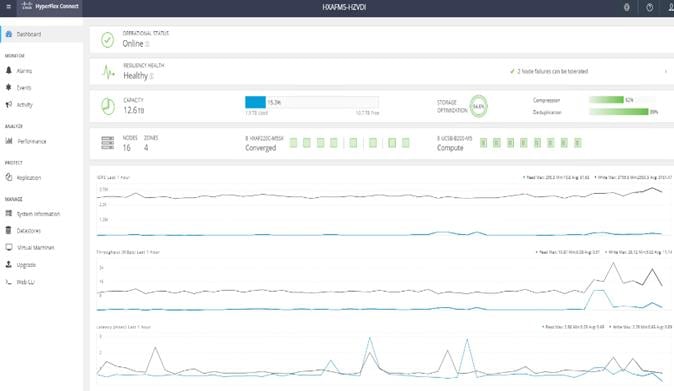Click the Throughput chart write legend entry

coord(638,252)
